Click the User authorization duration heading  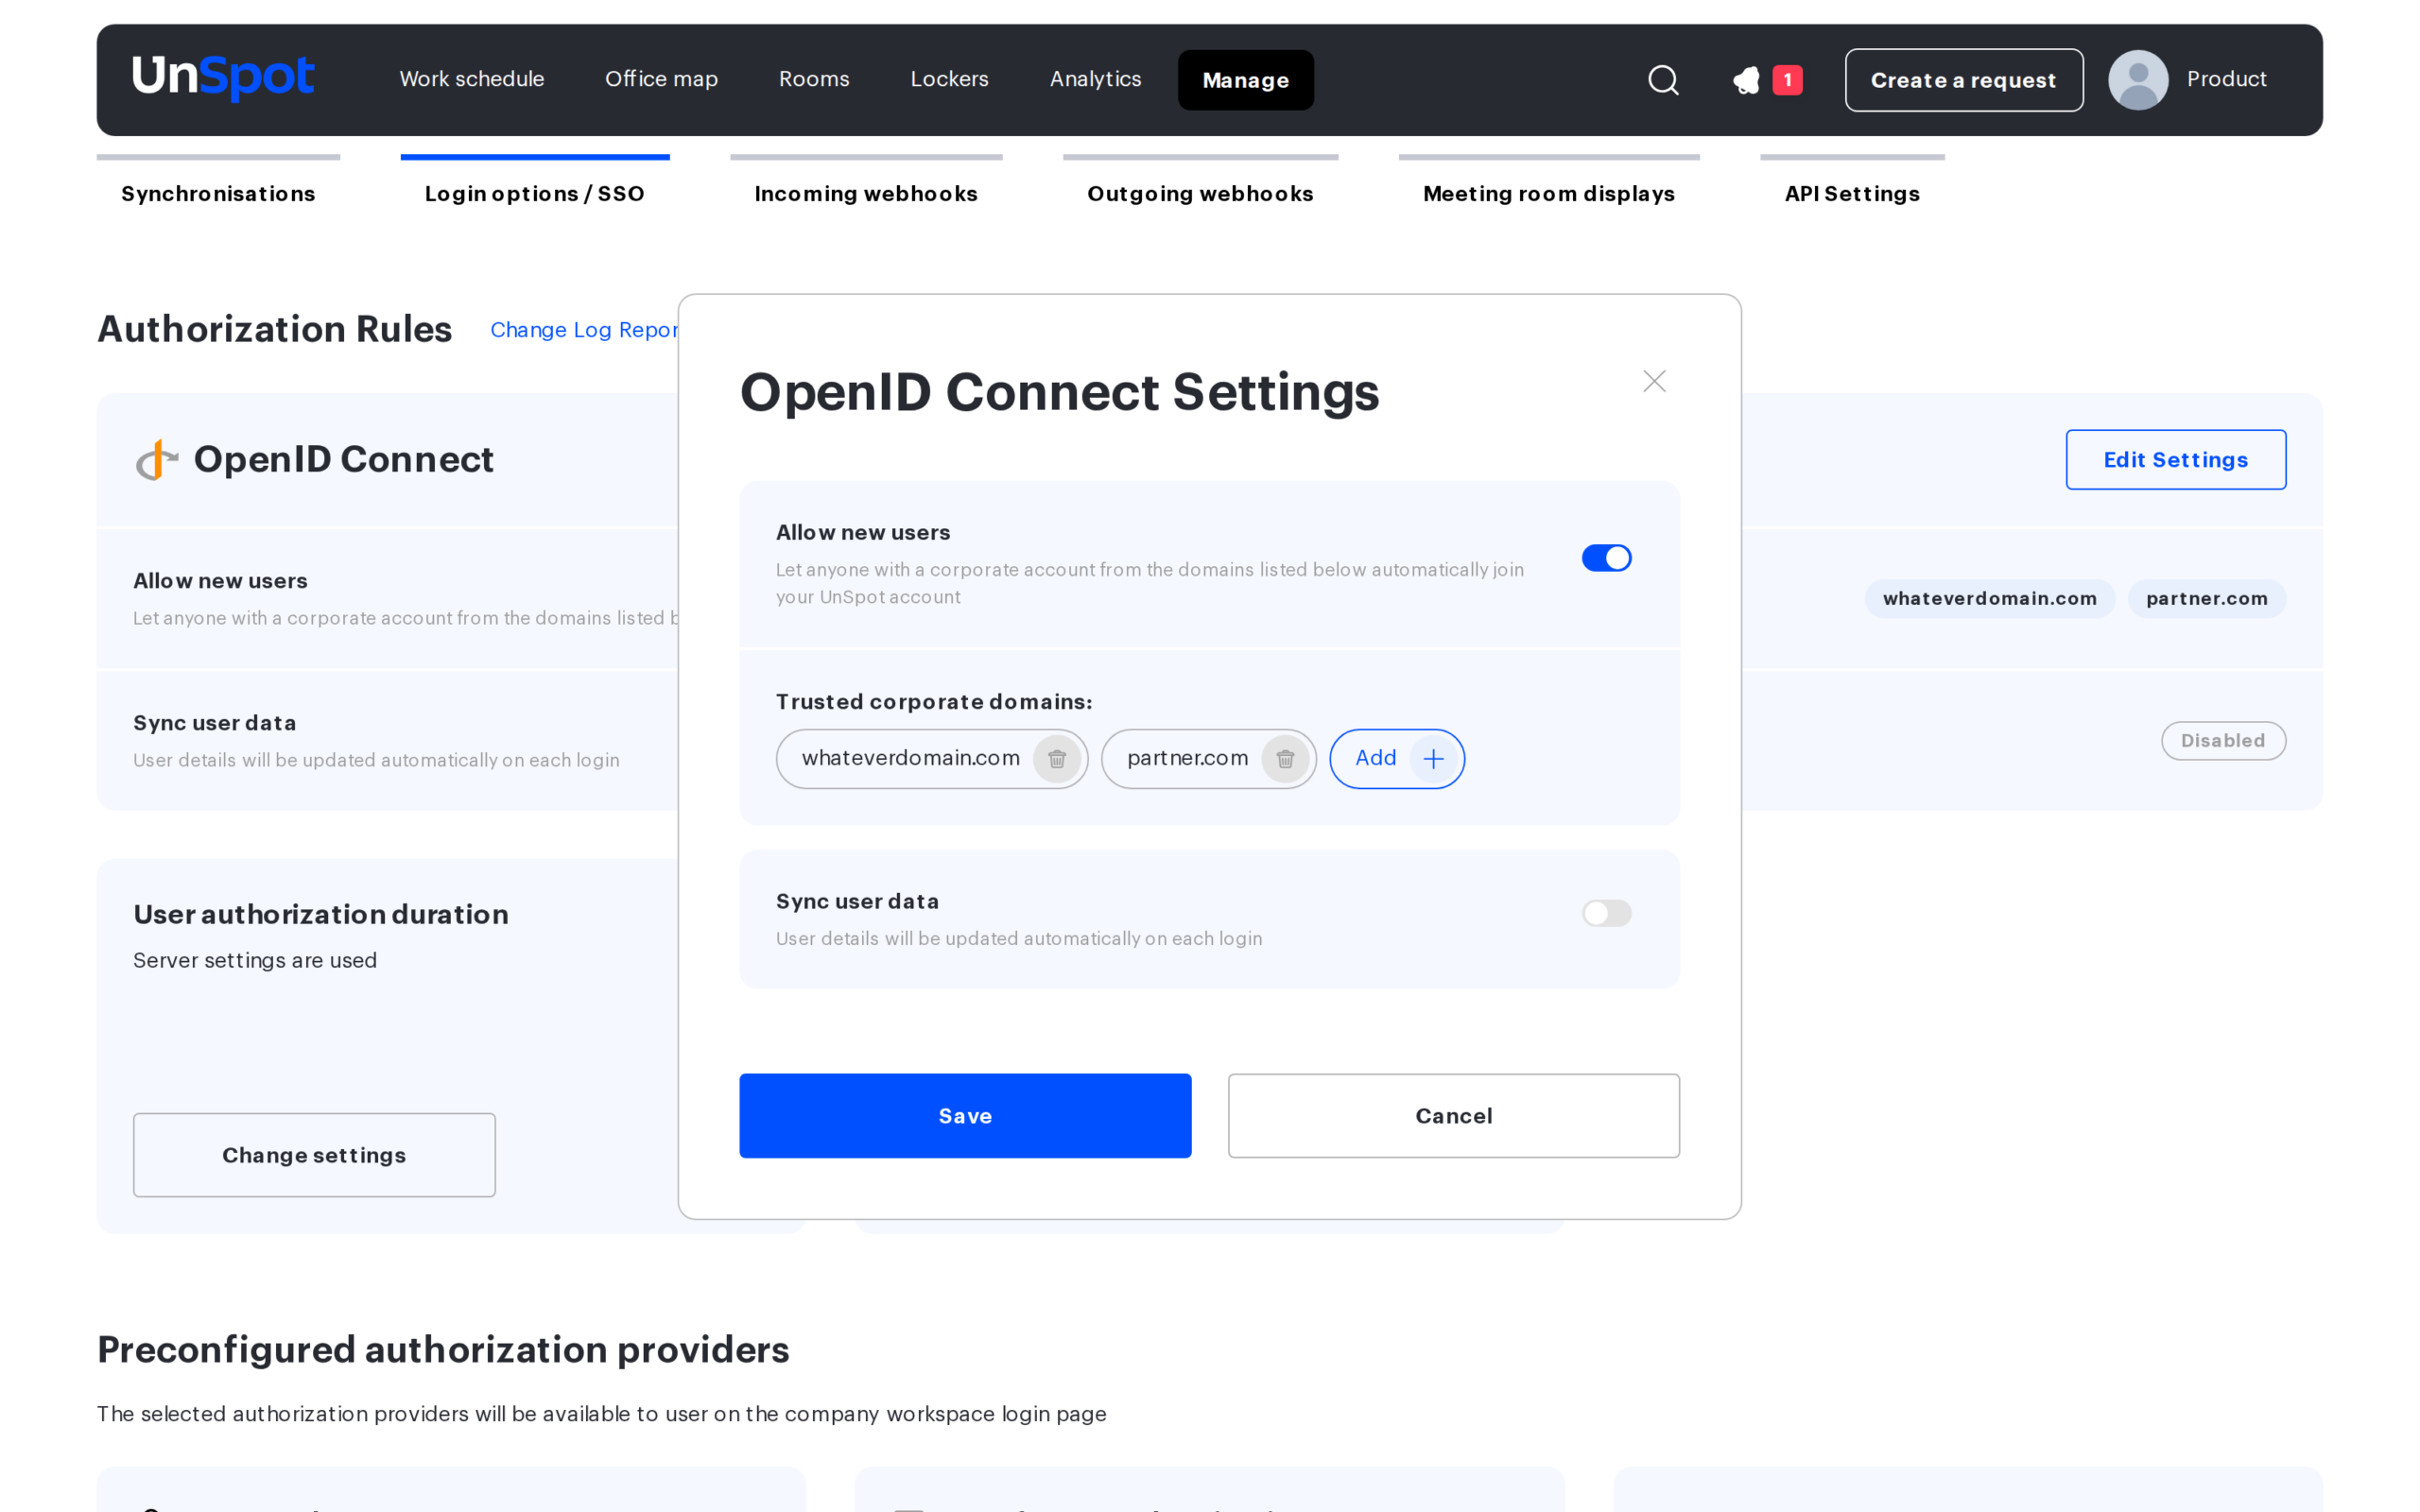(321, 914)
